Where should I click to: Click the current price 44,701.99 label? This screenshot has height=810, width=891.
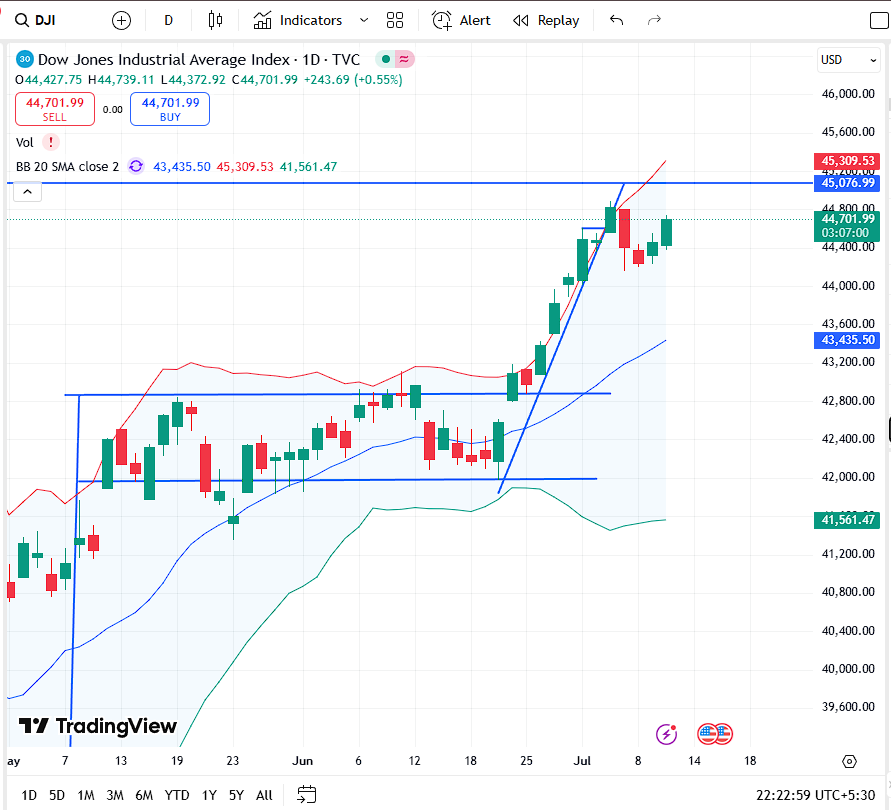[x=847, y=219]
